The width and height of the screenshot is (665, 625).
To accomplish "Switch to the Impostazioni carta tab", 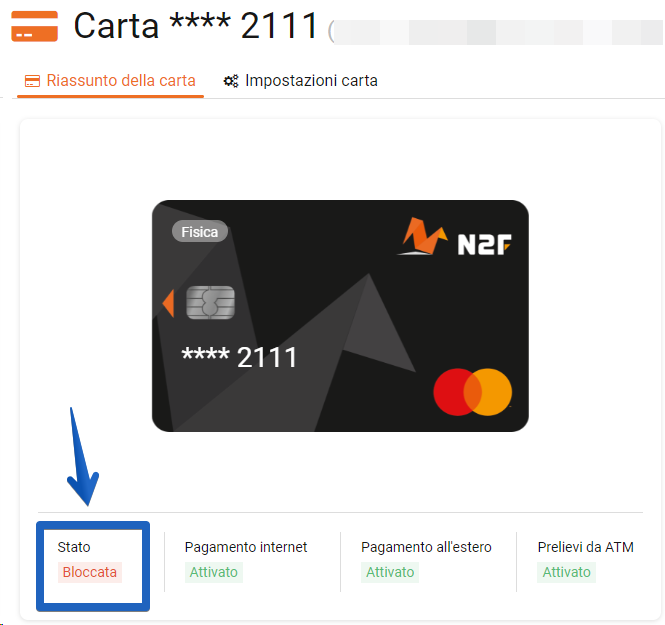I will (x=301, y=81).
